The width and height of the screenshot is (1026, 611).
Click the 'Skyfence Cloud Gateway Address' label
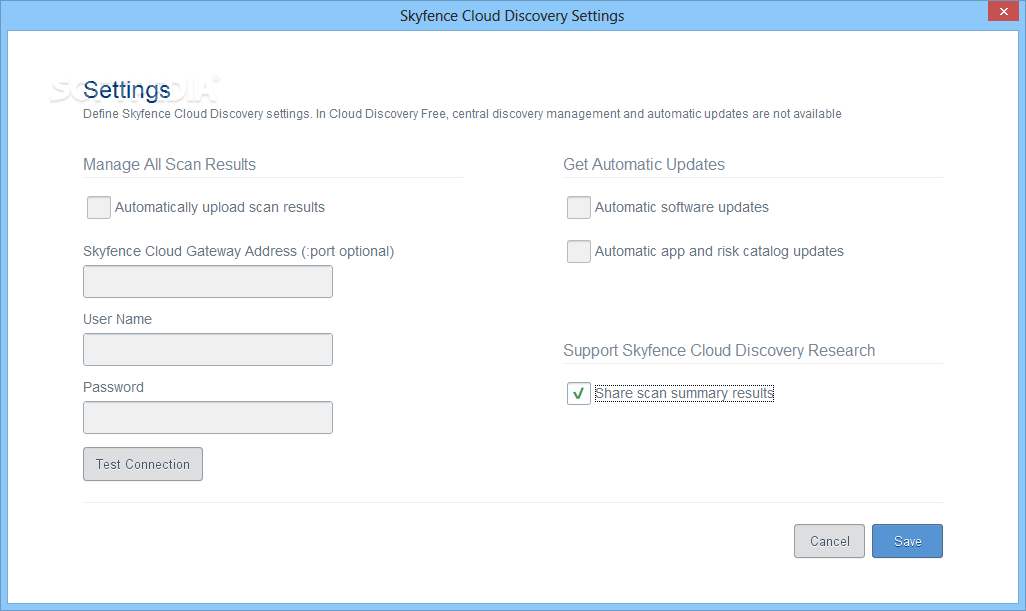coord(238,251)
